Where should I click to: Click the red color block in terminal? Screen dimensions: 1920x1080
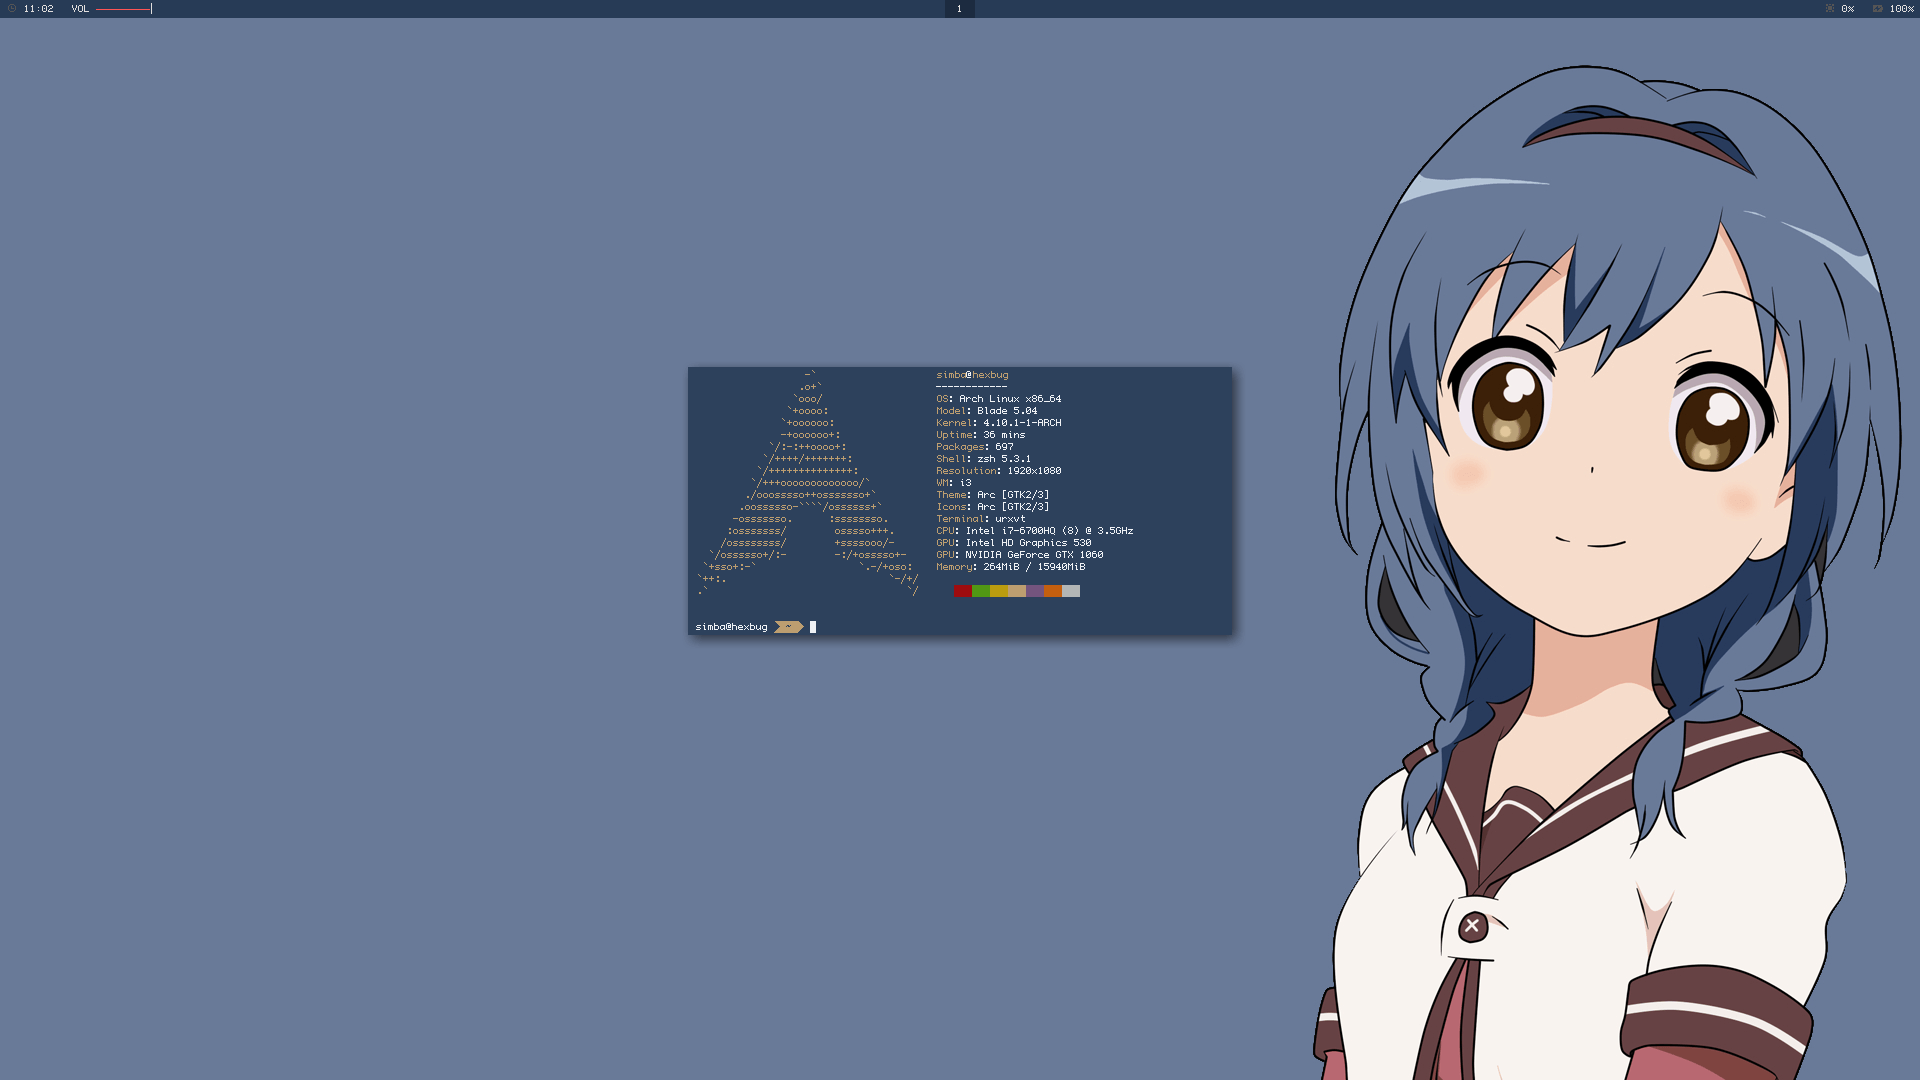(962, 591)
